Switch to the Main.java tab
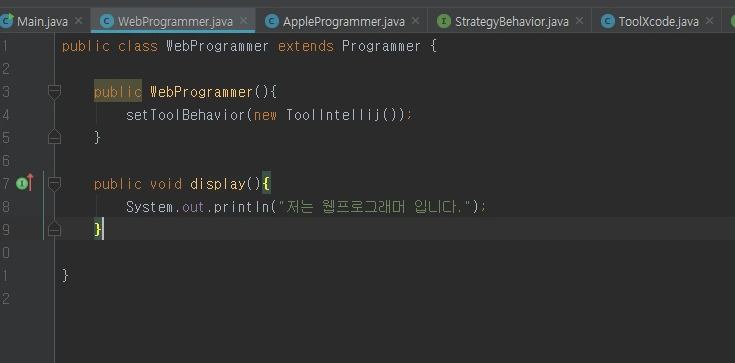Screen dimensions: 735x363 pos(42,22)
